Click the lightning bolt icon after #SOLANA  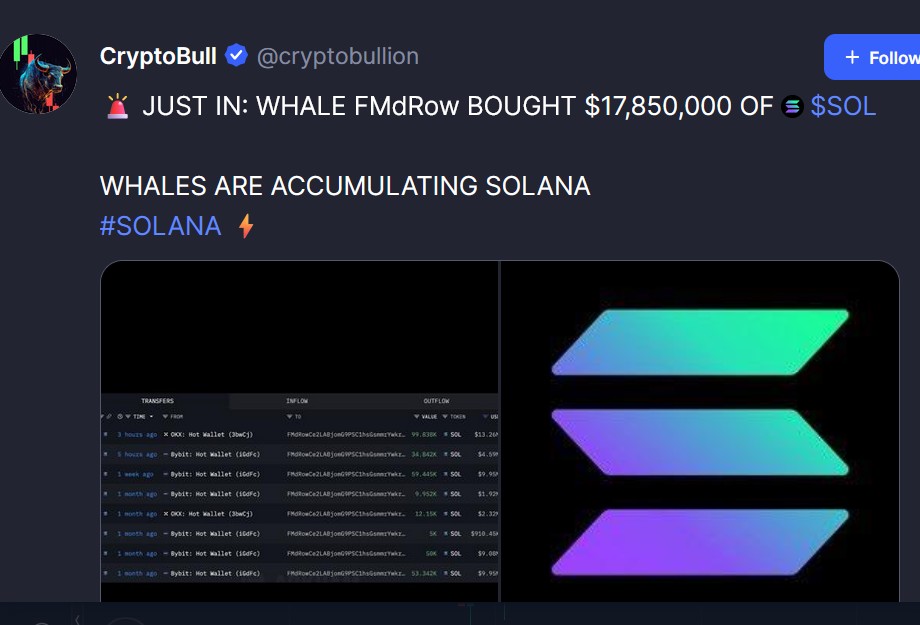245,227
